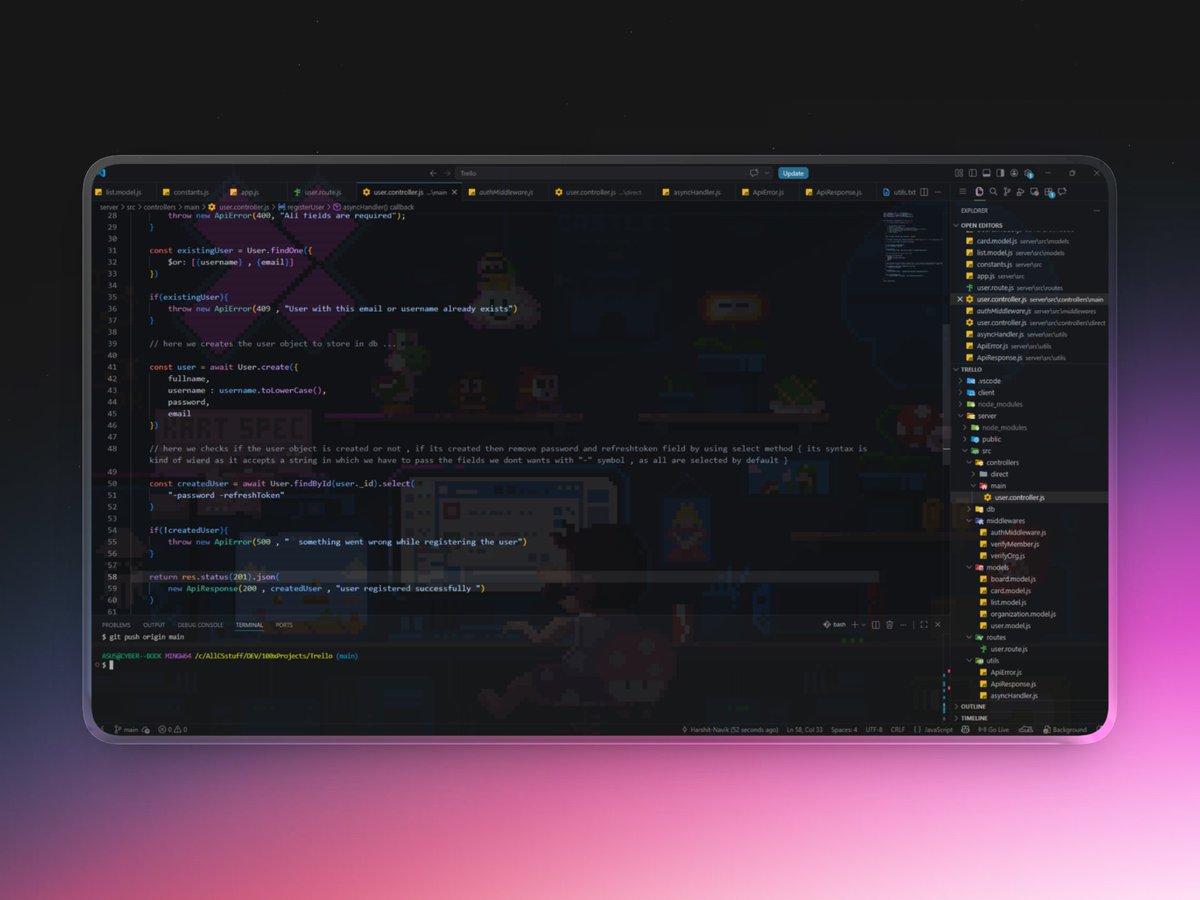Open the Run and Debug icon
1200x900 pixels.
(x=1020, y=191)
